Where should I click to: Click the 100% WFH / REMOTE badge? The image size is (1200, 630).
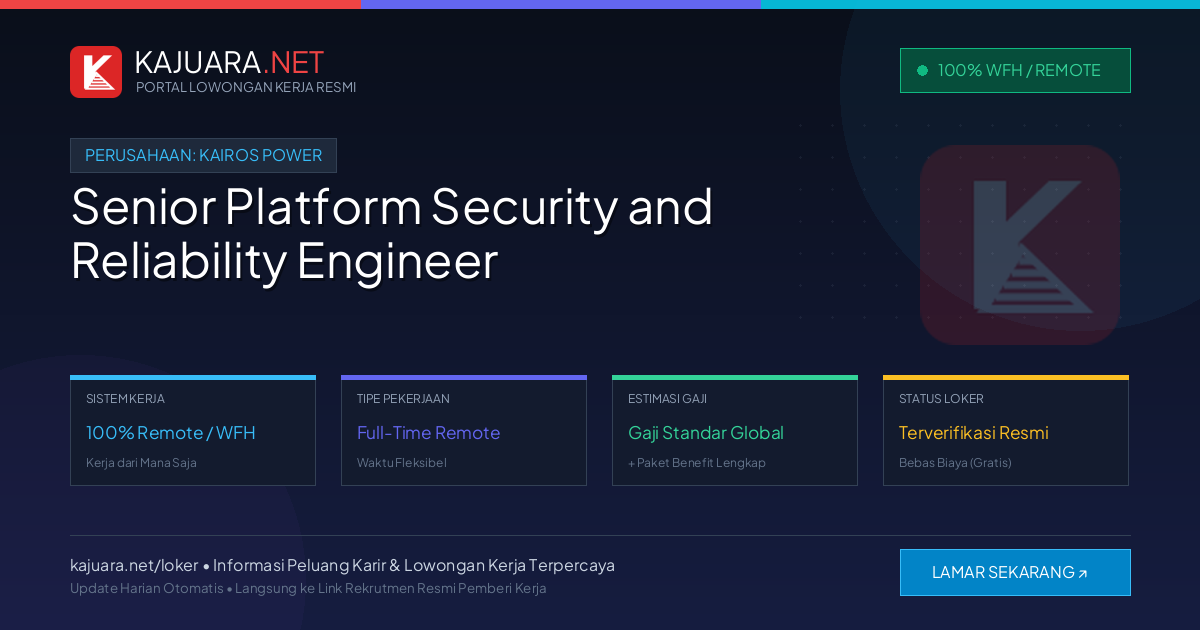(1015, 70)
